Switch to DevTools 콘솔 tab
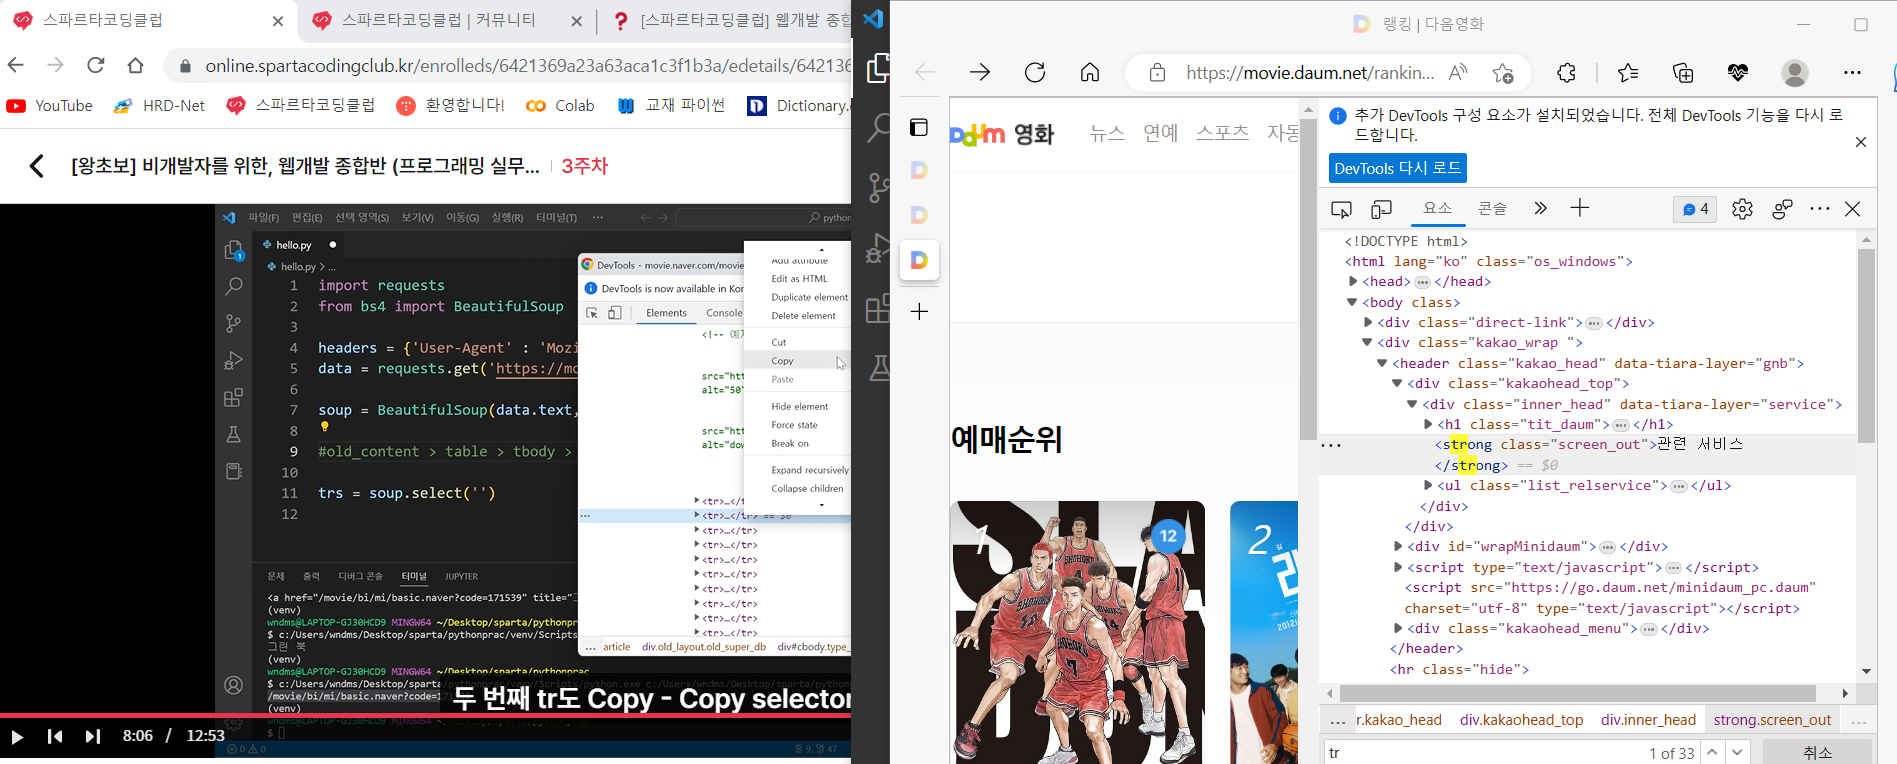This screenshot has height=764, width=1897. [1492, 208]
